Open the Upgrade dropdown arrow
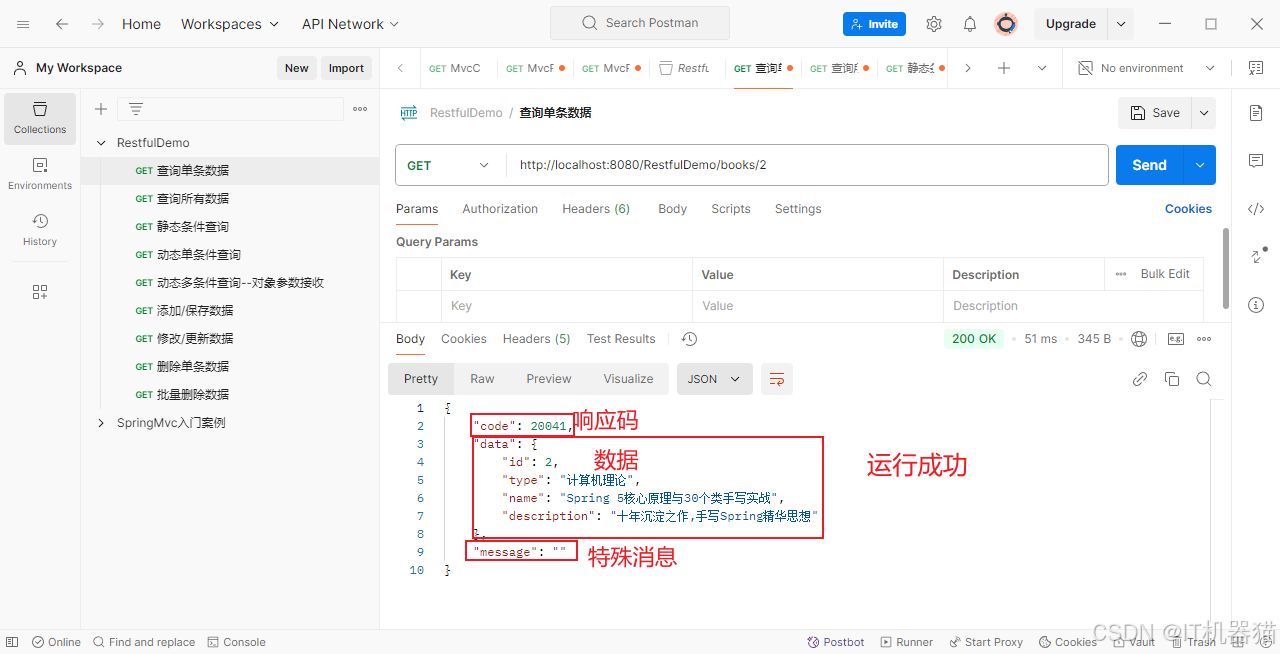Viewport: 1280px width, 654px height. pyautogui.click(x=1121, y=24)
